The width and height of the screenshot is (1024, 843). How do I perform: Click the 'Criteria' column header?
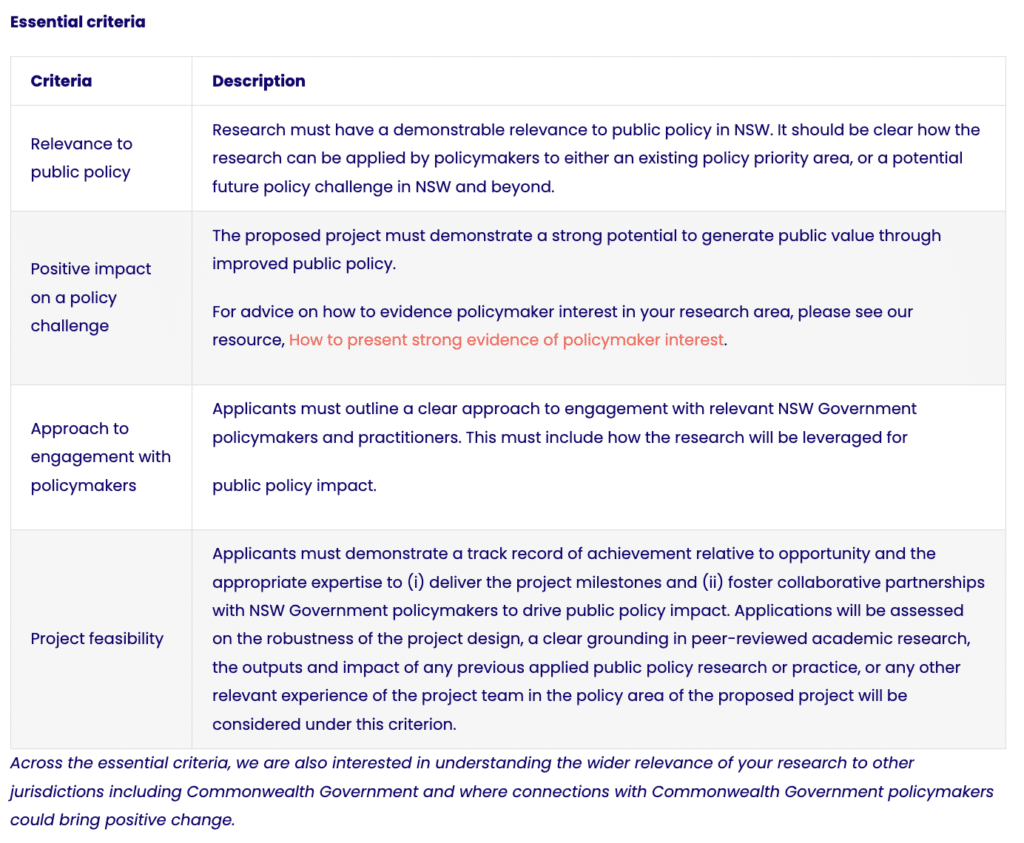click(61, 81)
